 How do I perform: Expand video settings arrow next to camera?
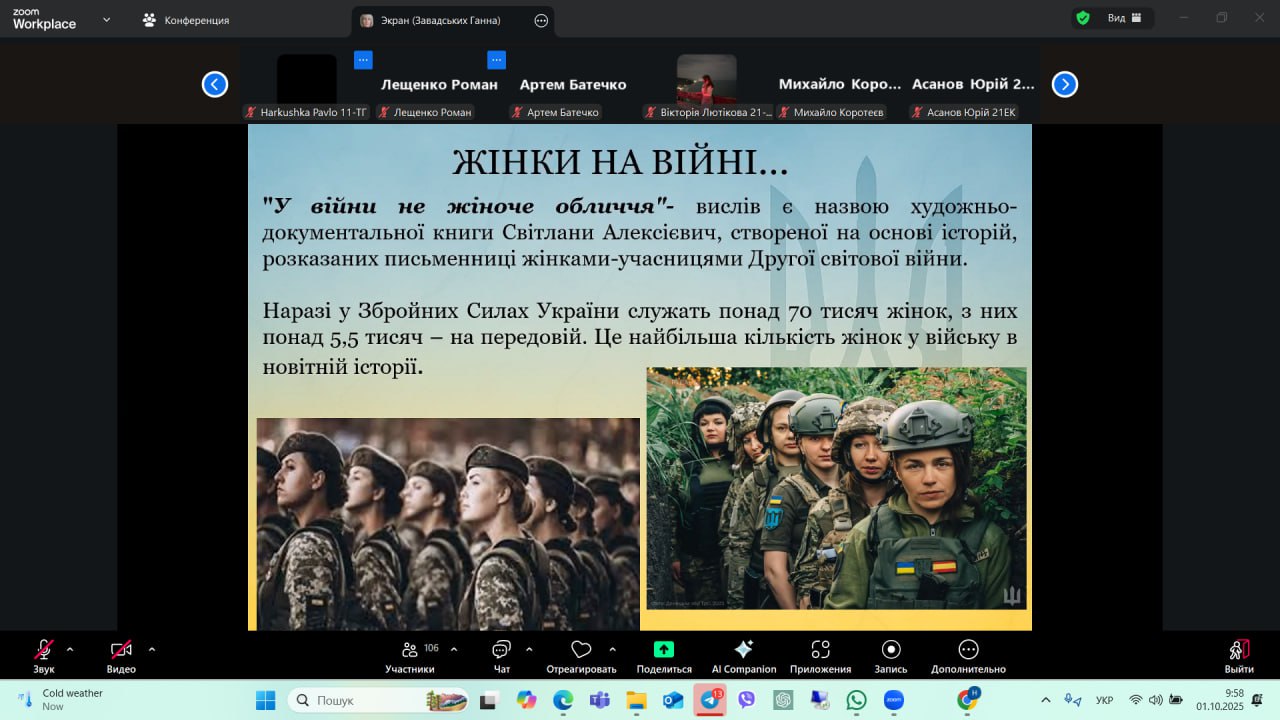(x=152, y=648)
